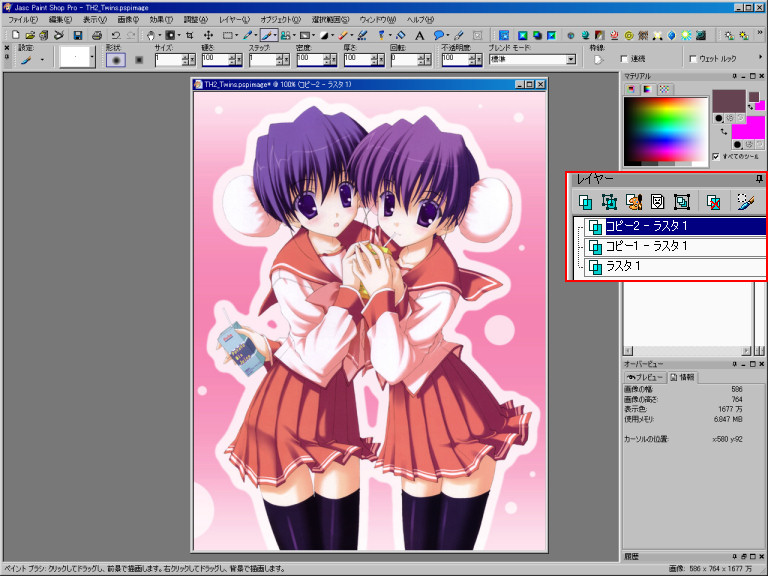Image resolution: width=768 pixels, height=576 pixels.
Task: Click New Mask Layer icon in layer panel
Action: coord(657,202)
